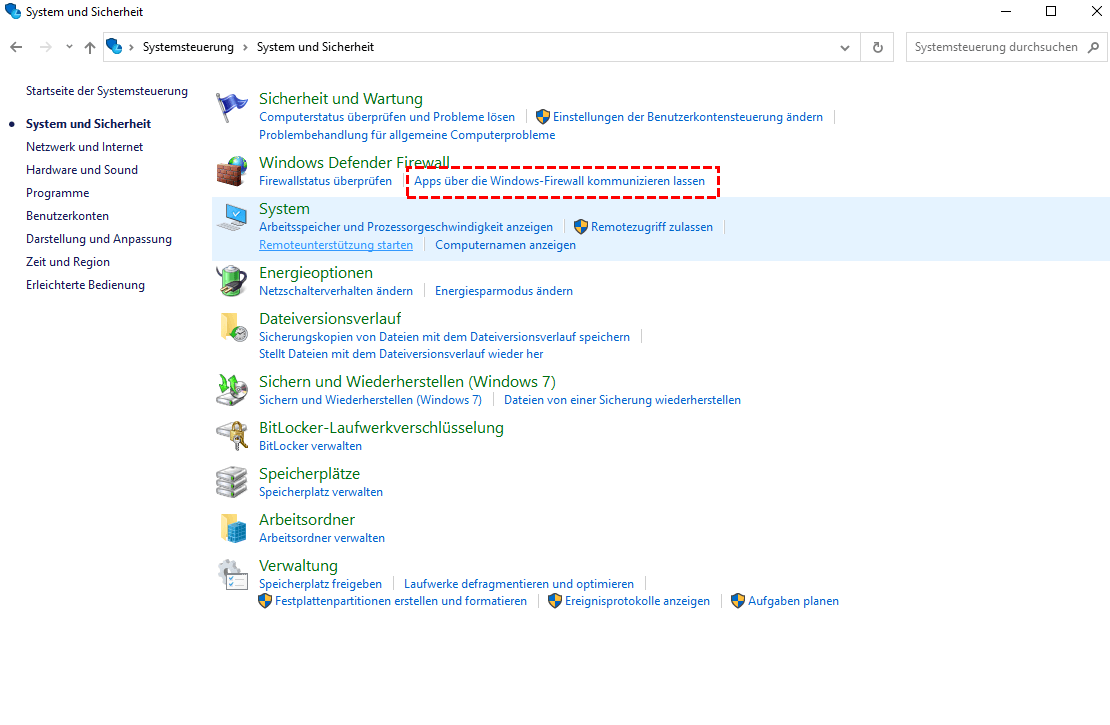1110x725 pixels.
Task: Click Systemsteuerung in the breadcrumb
Action: point(188,47)
